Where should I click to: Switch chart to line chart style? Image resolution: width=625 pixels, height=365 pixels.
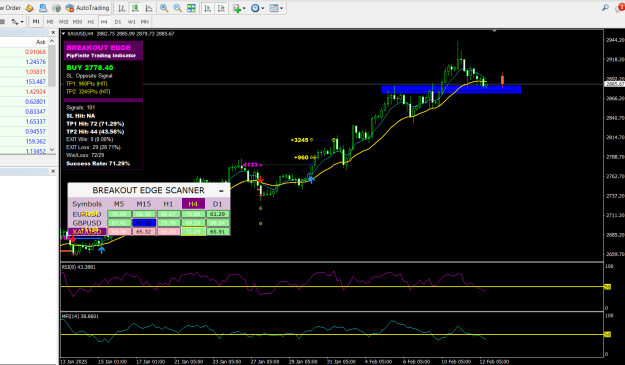coord(149,8)
